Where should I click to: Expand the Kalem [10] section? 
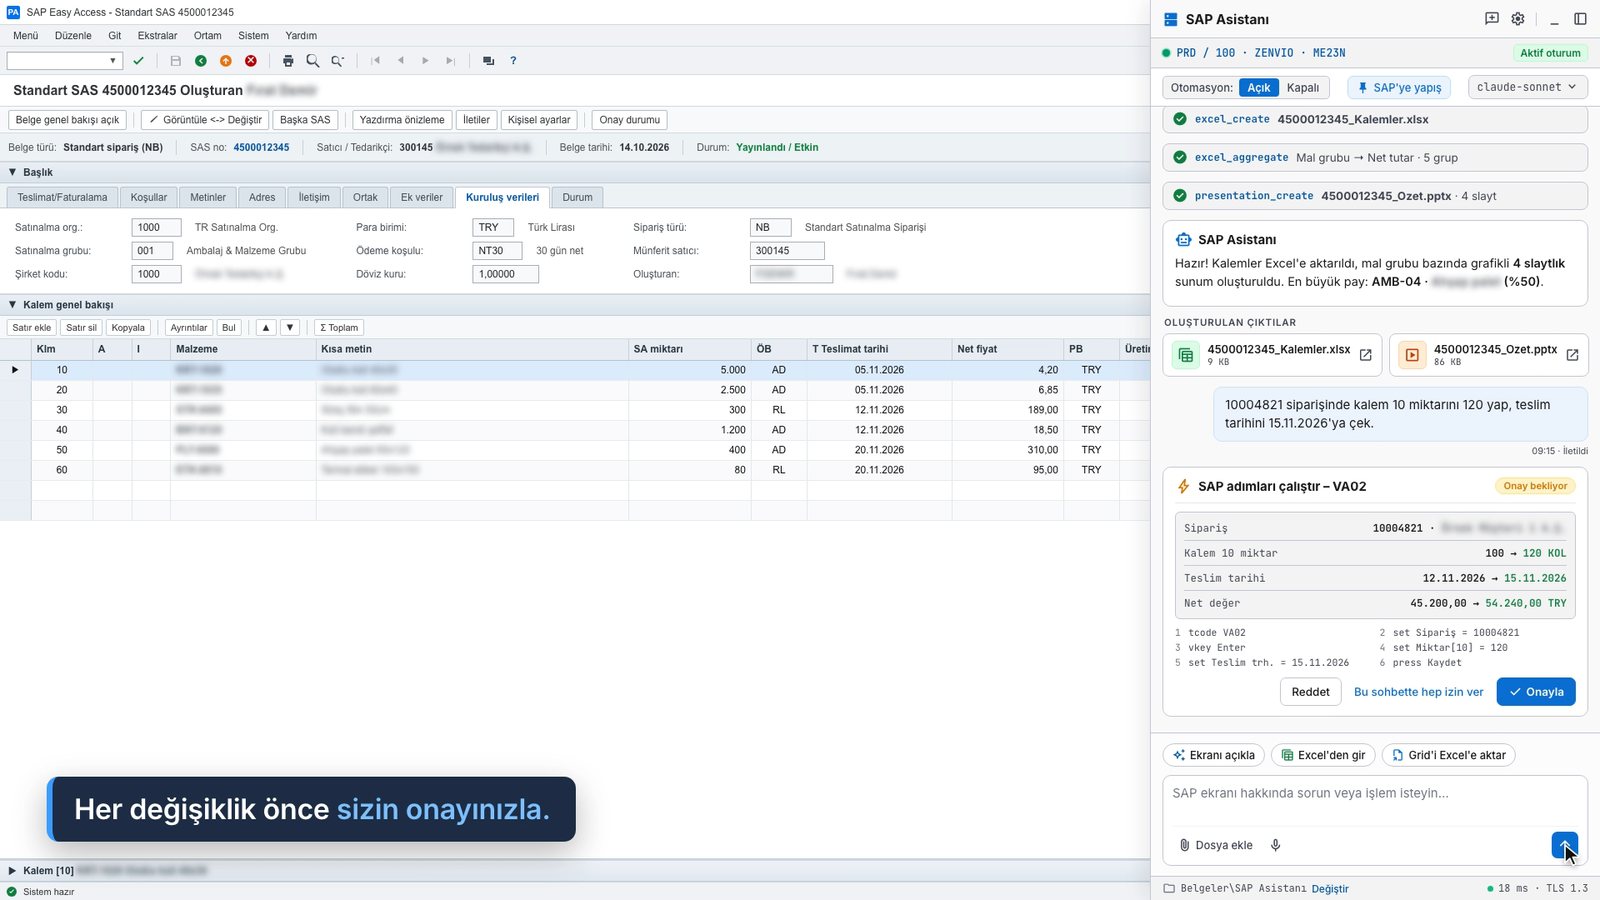[x=12, y=871]
